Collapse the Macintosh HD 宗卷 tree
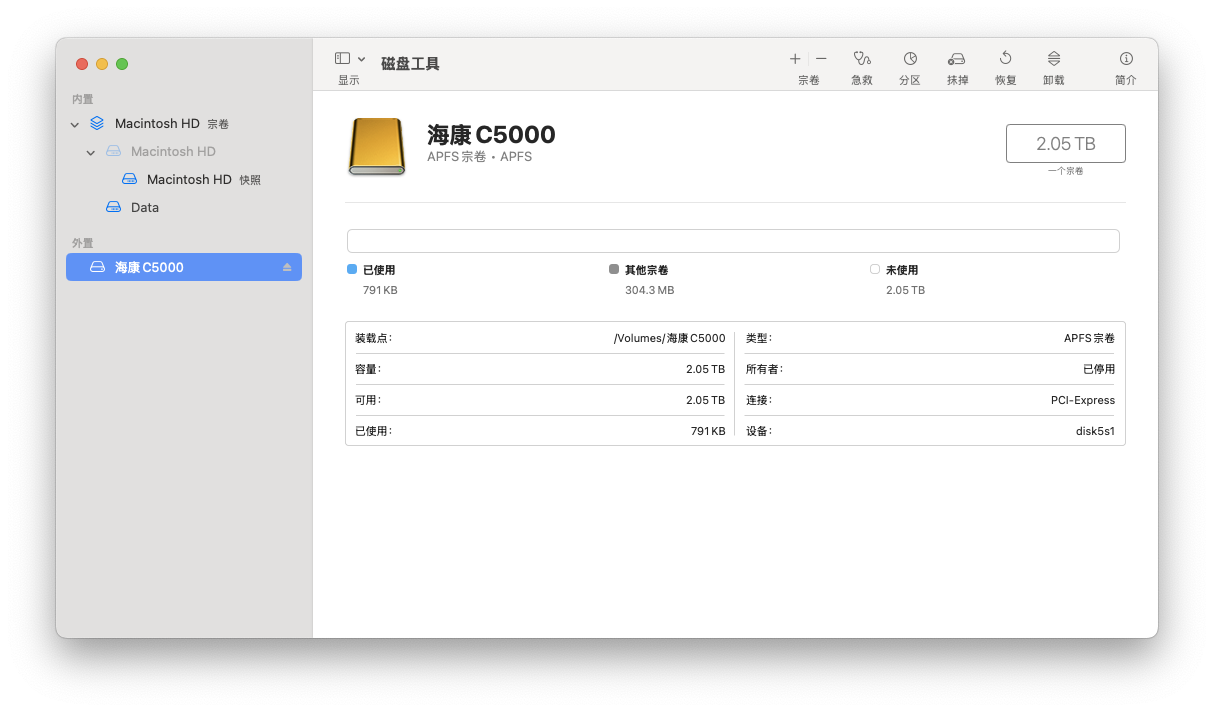 (x=75, y=123)
